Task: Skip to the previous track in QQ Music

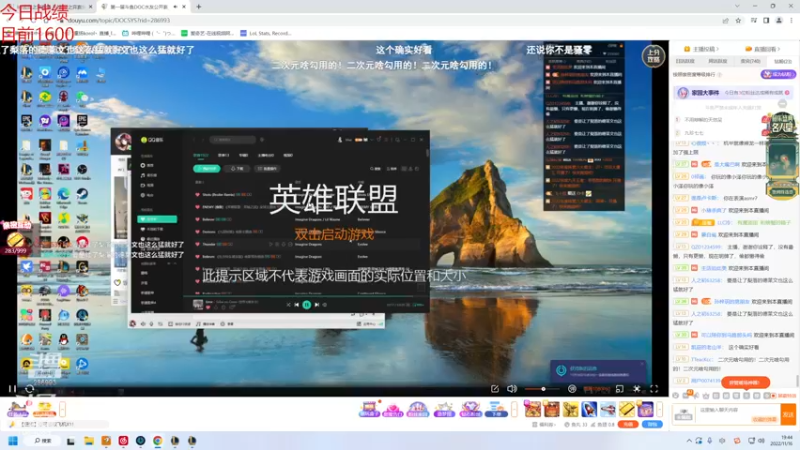Action: (x=297, y=305)
